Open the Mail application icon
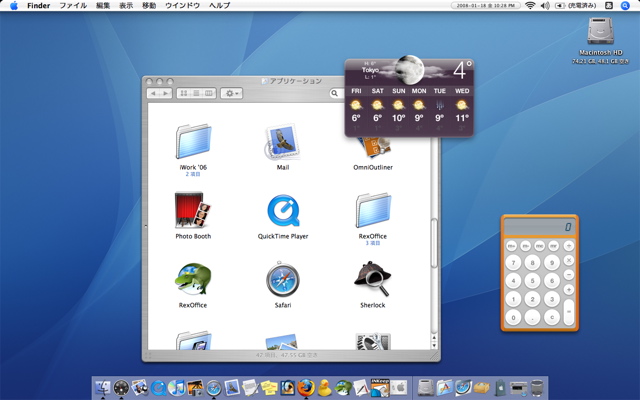Viewport: 640px width, 400px height. pos(282,142)
